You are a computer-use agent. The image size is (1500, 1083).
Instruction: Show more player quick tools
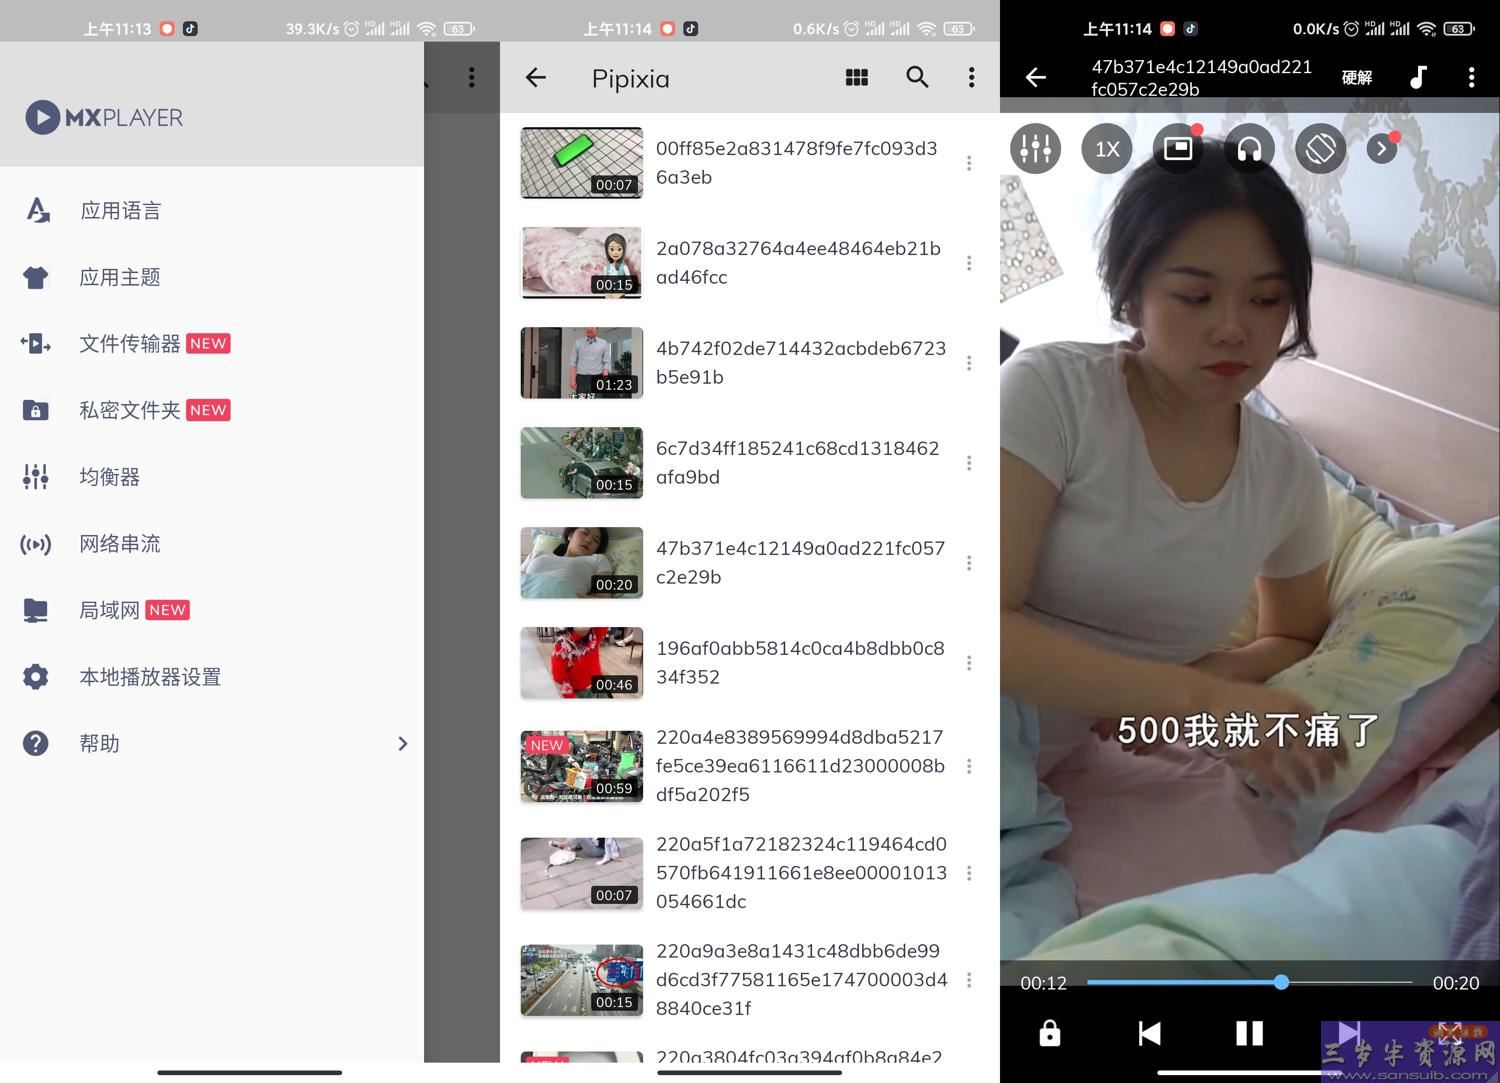(1382, 149)
